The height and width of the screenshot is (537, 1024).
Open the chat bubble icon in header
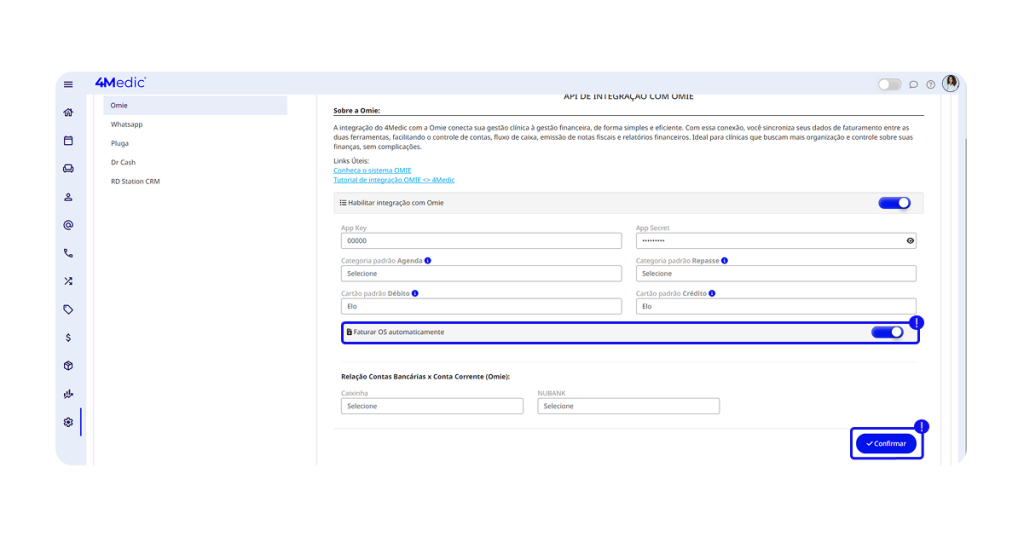pos(913,84)
